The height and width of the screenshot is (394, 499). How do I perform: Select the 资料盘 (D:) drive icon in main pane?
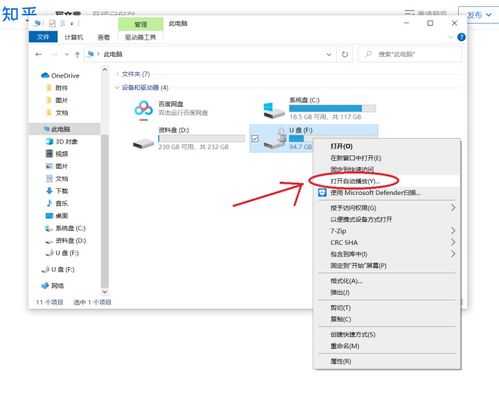coord(143,144)
